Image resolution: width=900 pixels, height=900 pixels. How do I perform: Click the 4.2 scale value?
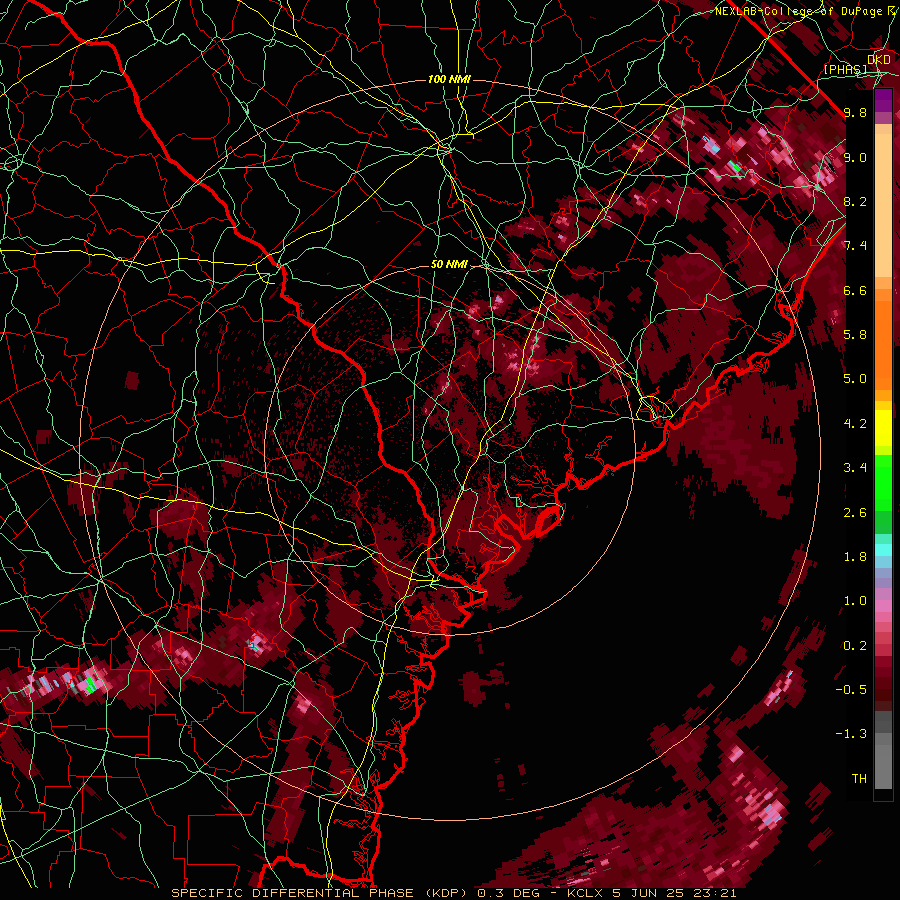click(x=855, y=424)
